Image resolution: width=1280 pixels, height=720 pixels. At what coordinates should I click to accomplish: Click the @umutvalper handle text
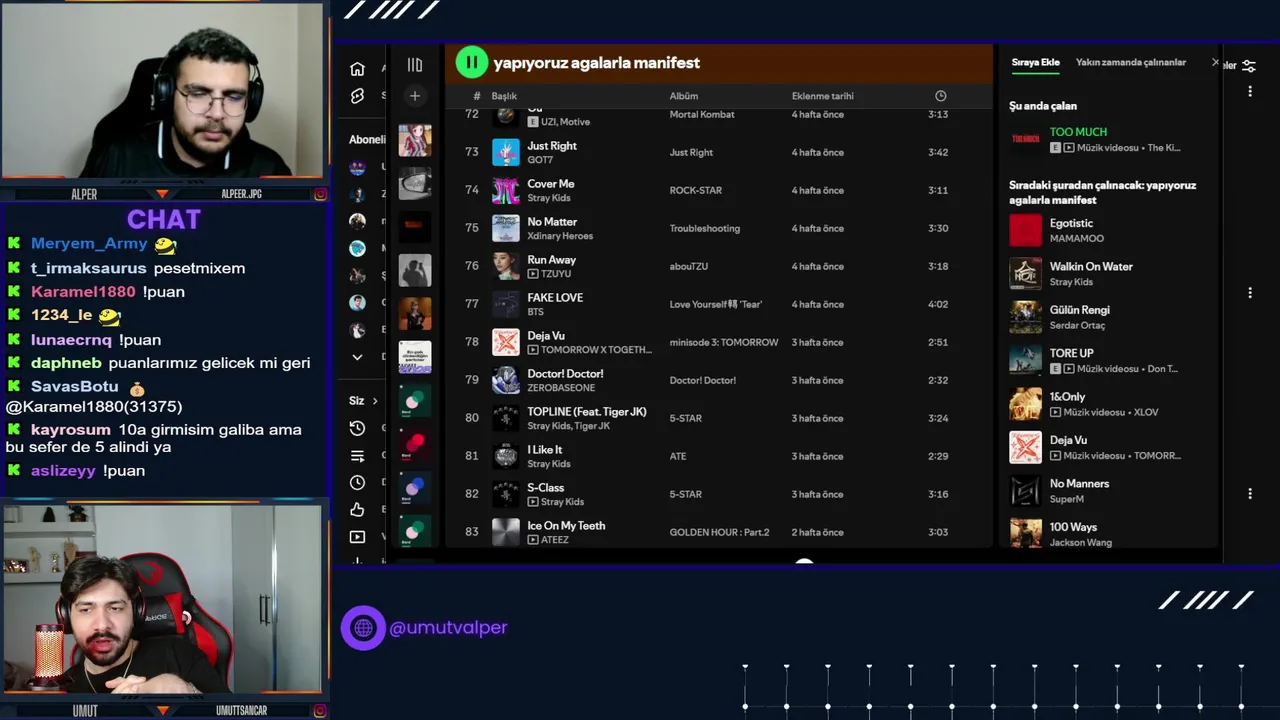point(448,628)
